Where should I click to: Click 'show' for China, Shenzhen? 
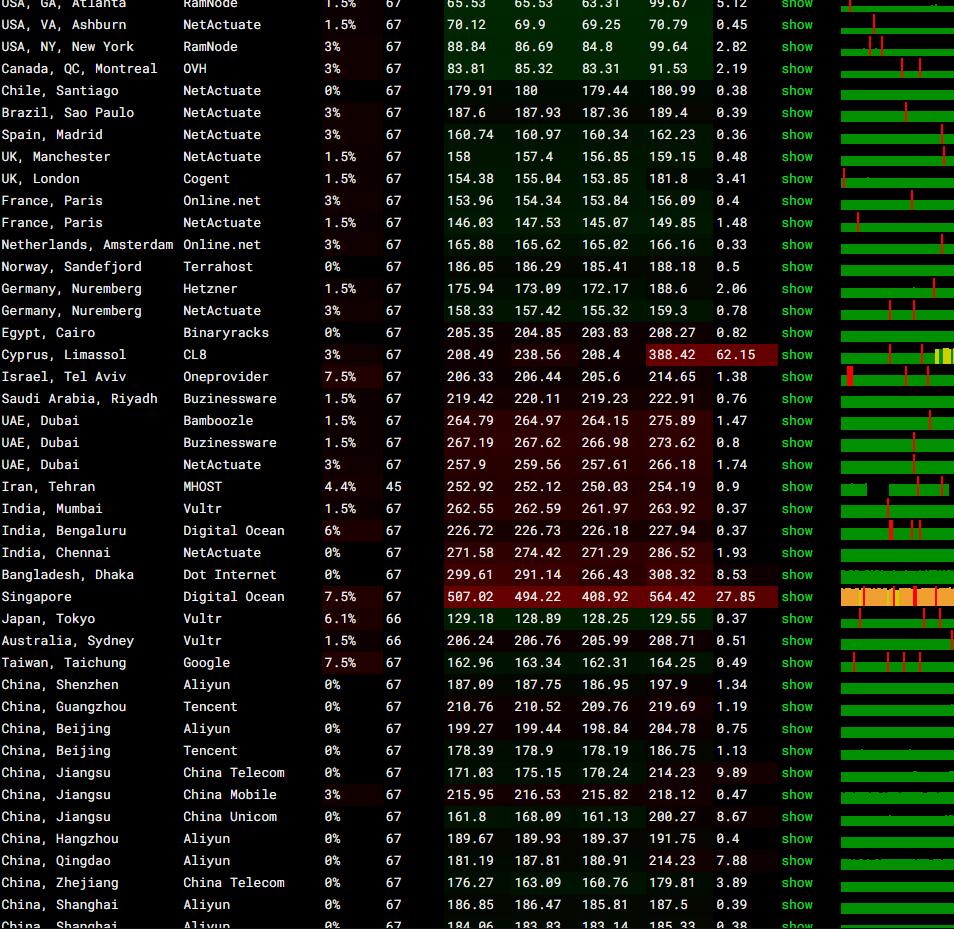796,684
